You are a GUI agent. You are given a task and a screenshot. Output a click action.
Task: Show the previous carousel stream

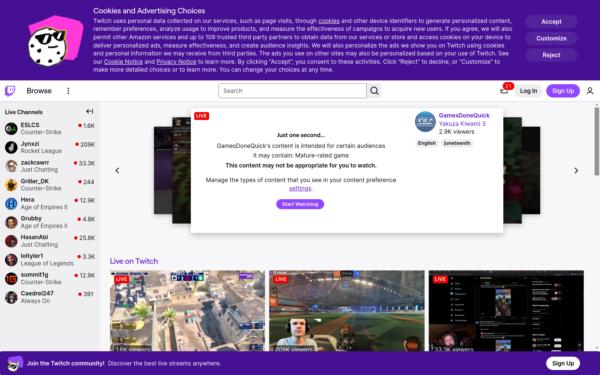pyautogui.click(x=117, y=171)
